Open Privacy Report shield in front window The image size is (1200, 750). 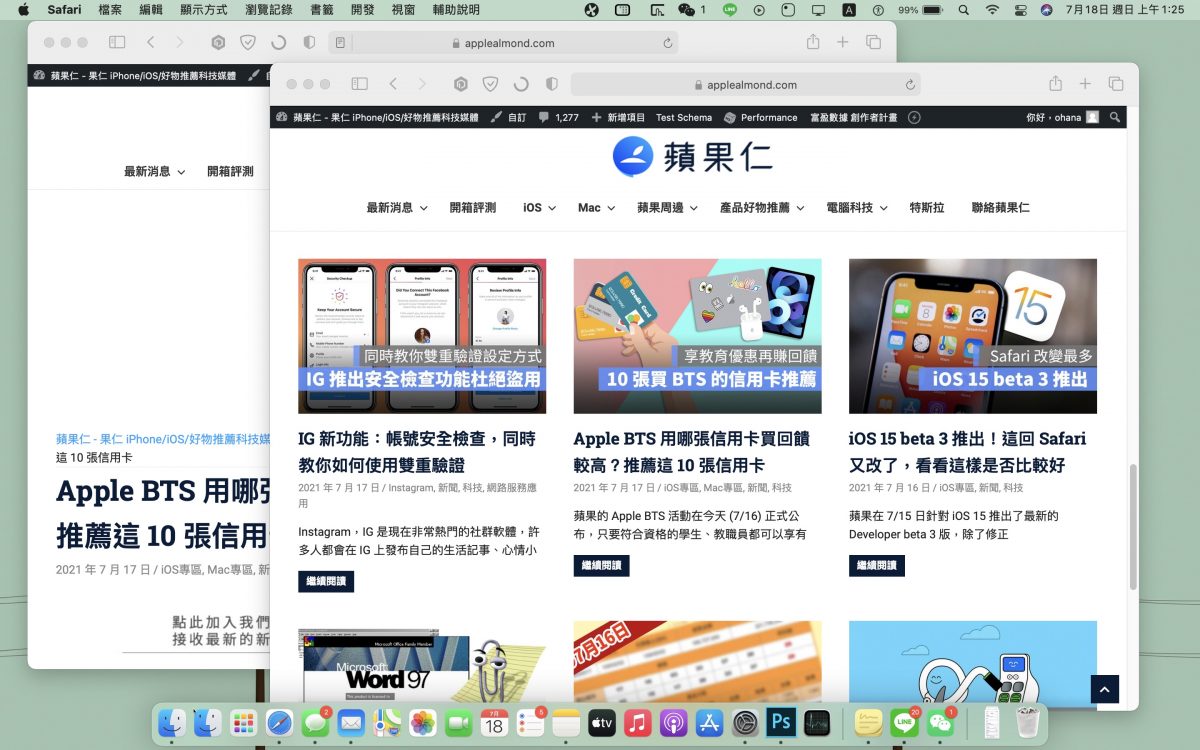pyautogui.click(x=490, y=84)
